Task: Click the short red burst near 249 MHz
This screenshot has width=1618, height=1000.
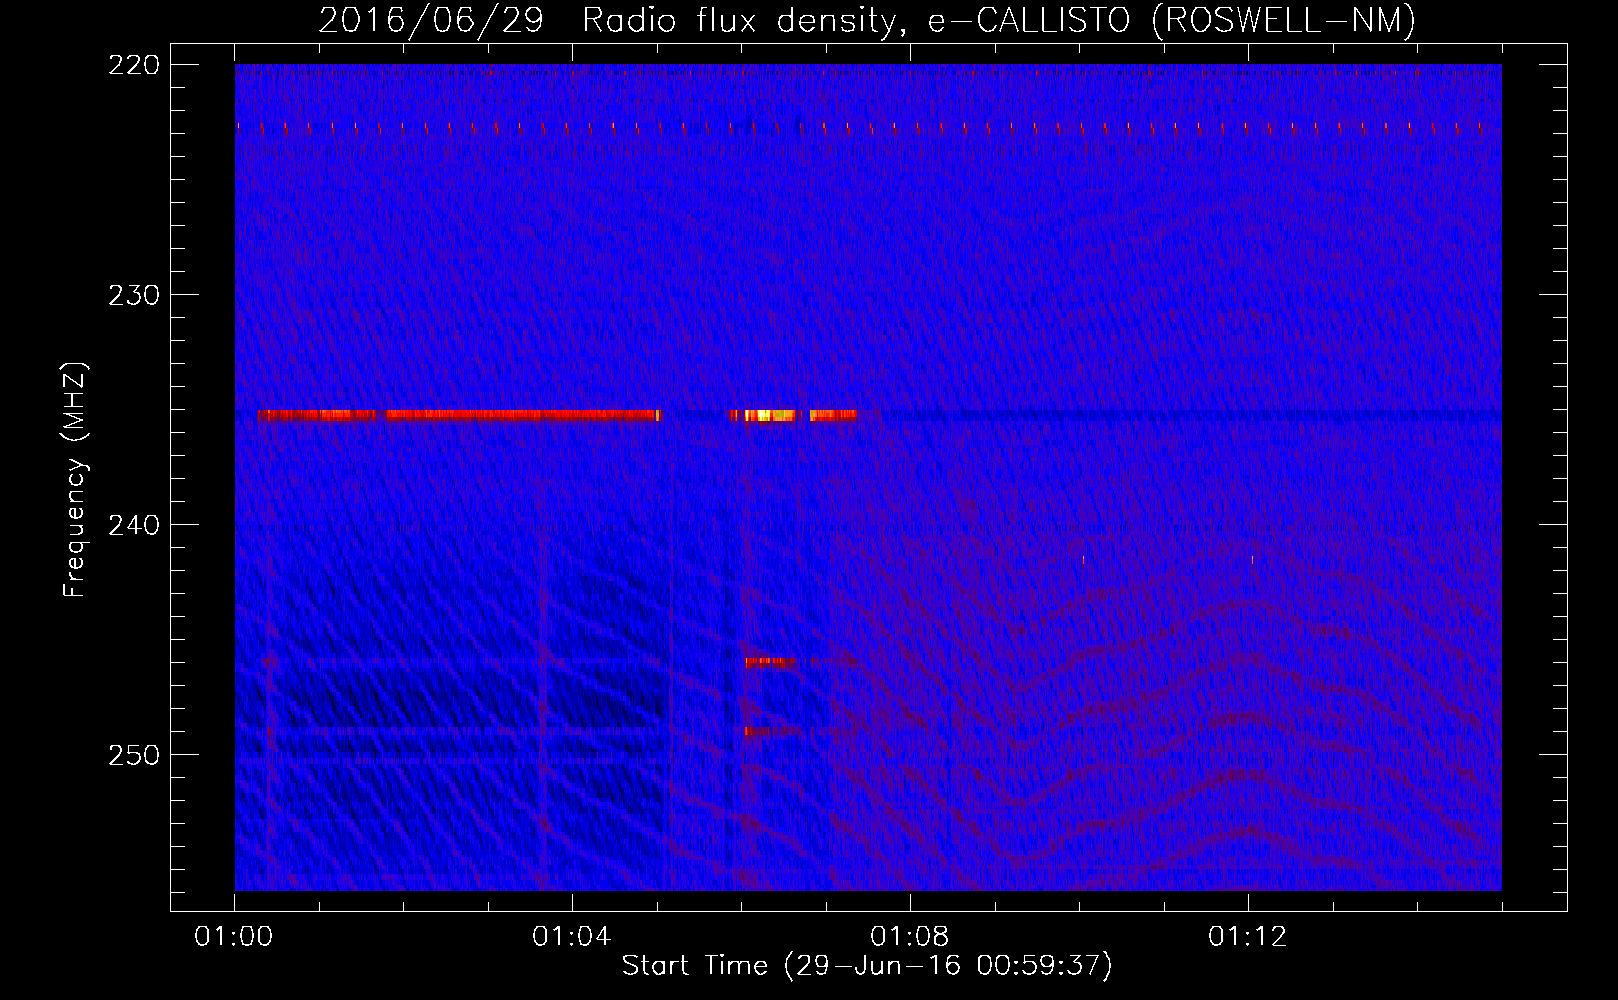Action: point(770,732)
